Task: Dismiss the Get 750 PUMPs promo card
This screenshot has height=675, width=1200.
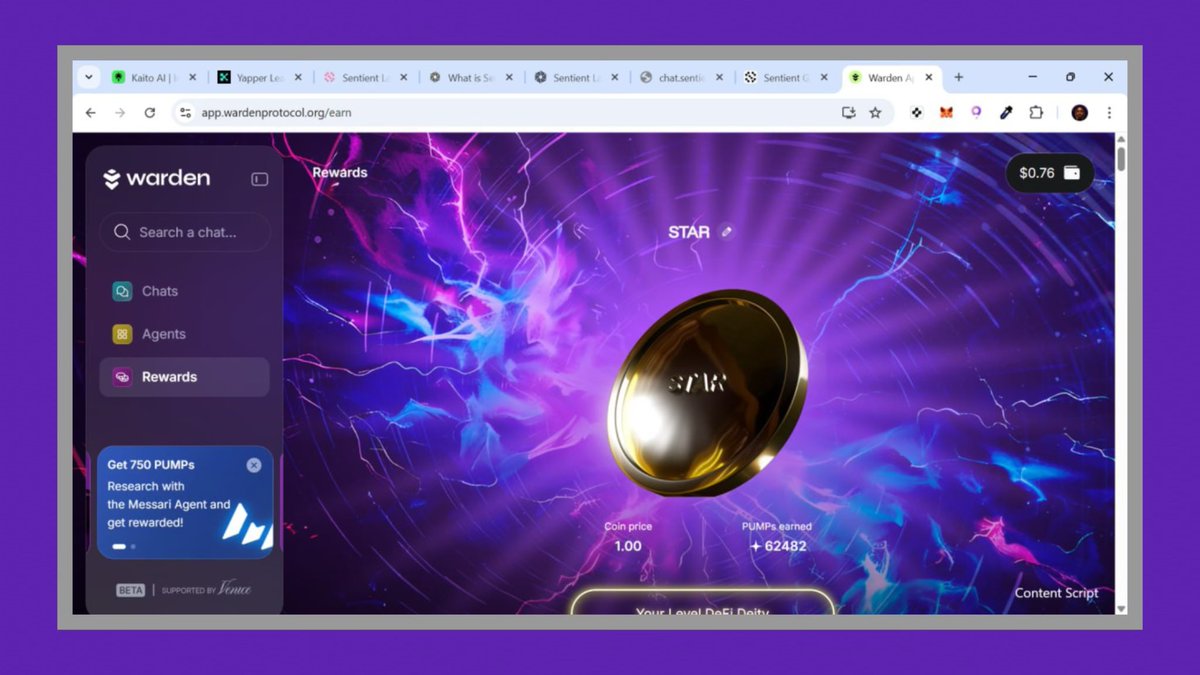Action: [x=254, y=465]
